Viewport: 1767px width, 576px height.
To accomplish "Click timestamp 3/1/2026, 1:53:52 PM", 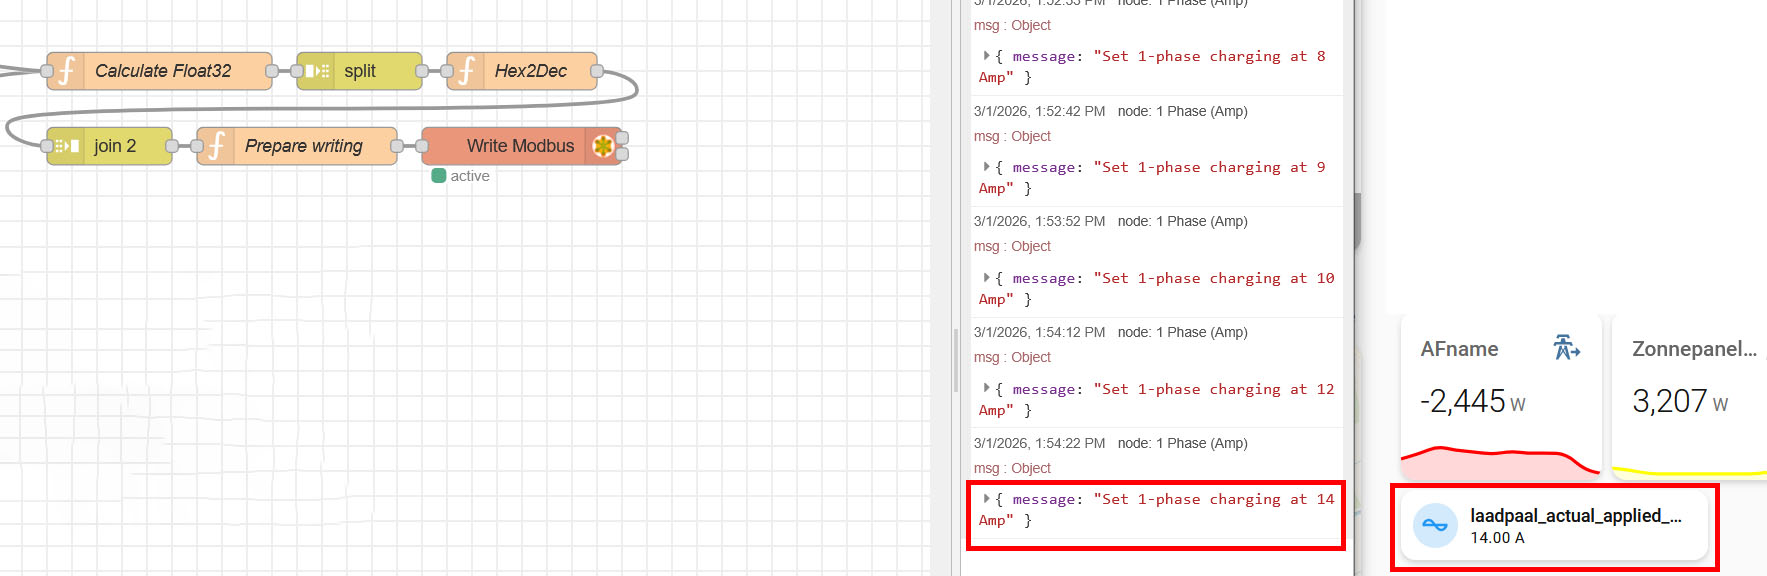I will [x=1039, y=221].
